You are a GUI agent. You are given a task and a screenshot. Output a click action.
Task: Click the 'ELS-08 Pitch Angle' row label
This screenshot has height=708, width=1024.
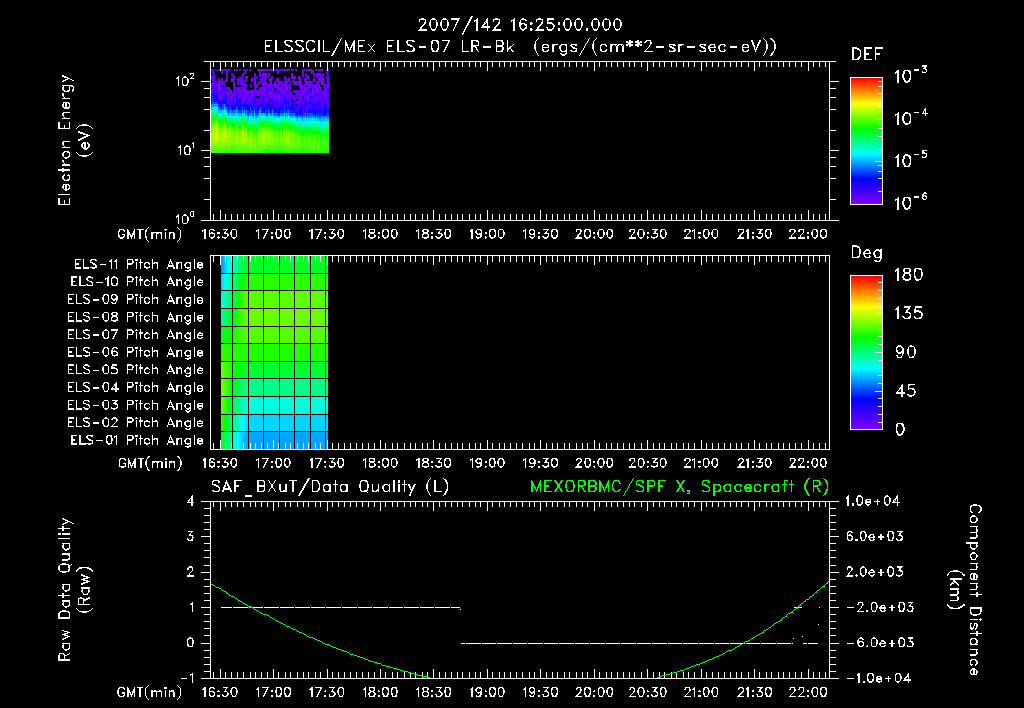tap(135, 317)
